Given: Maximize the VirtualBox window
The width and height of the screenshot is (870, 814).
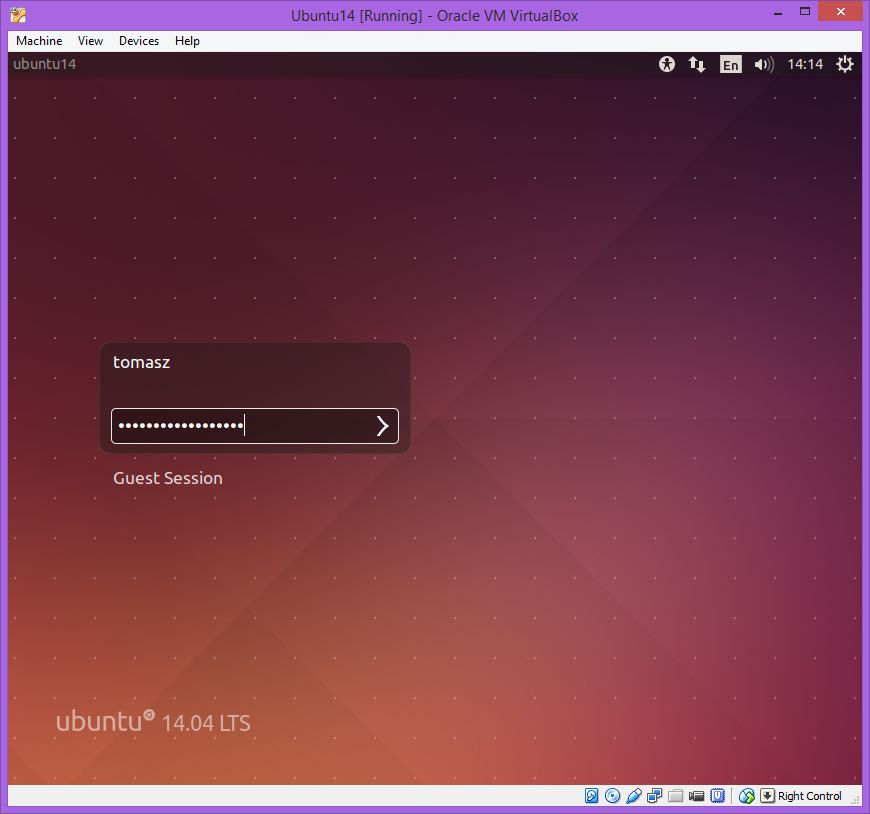Looking at the screenshot, I should (805, 12).
